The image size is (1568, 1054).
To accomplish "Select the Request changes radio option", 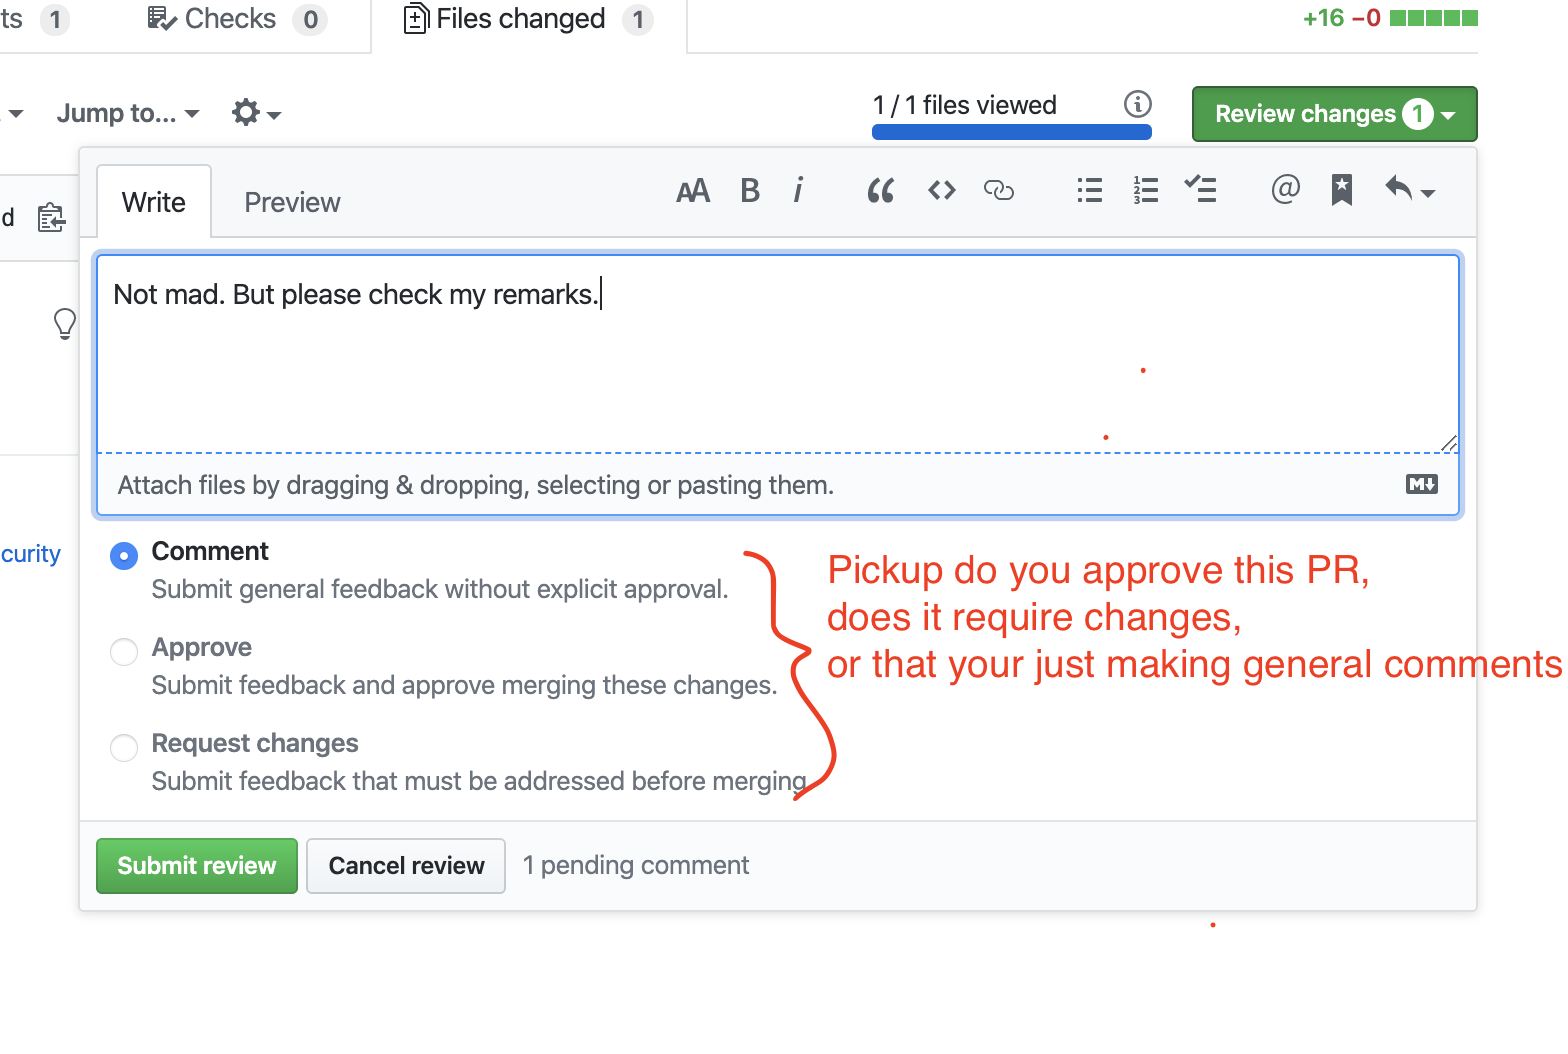I will tap(124, 748).
